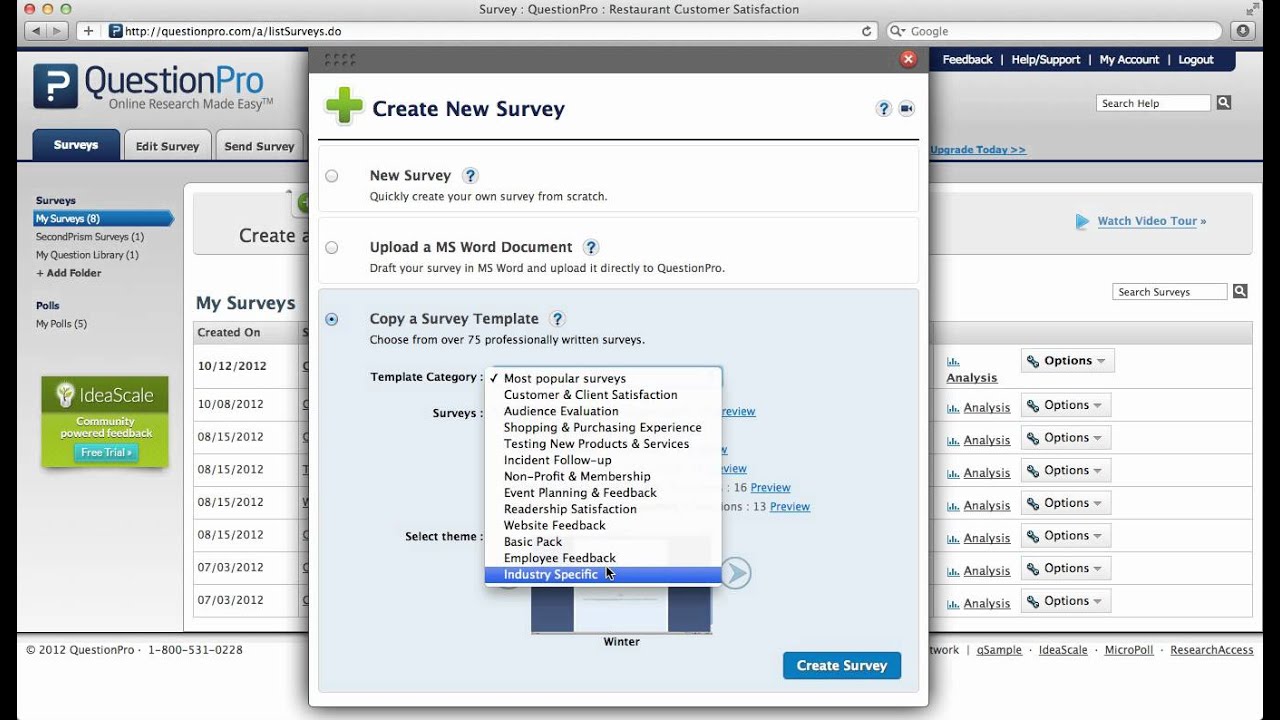Open My Question Library (1)
Viewport: 1280px width, 720px height.
click(87, 255)
